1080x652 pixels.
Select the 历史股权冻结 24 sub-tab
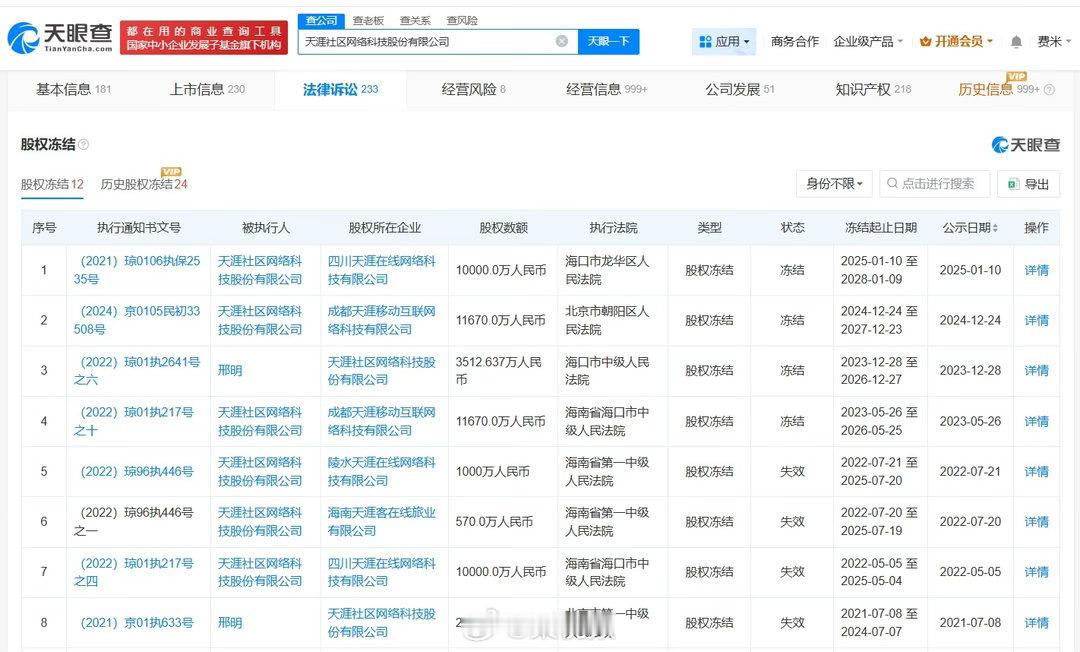click(144, 185)
